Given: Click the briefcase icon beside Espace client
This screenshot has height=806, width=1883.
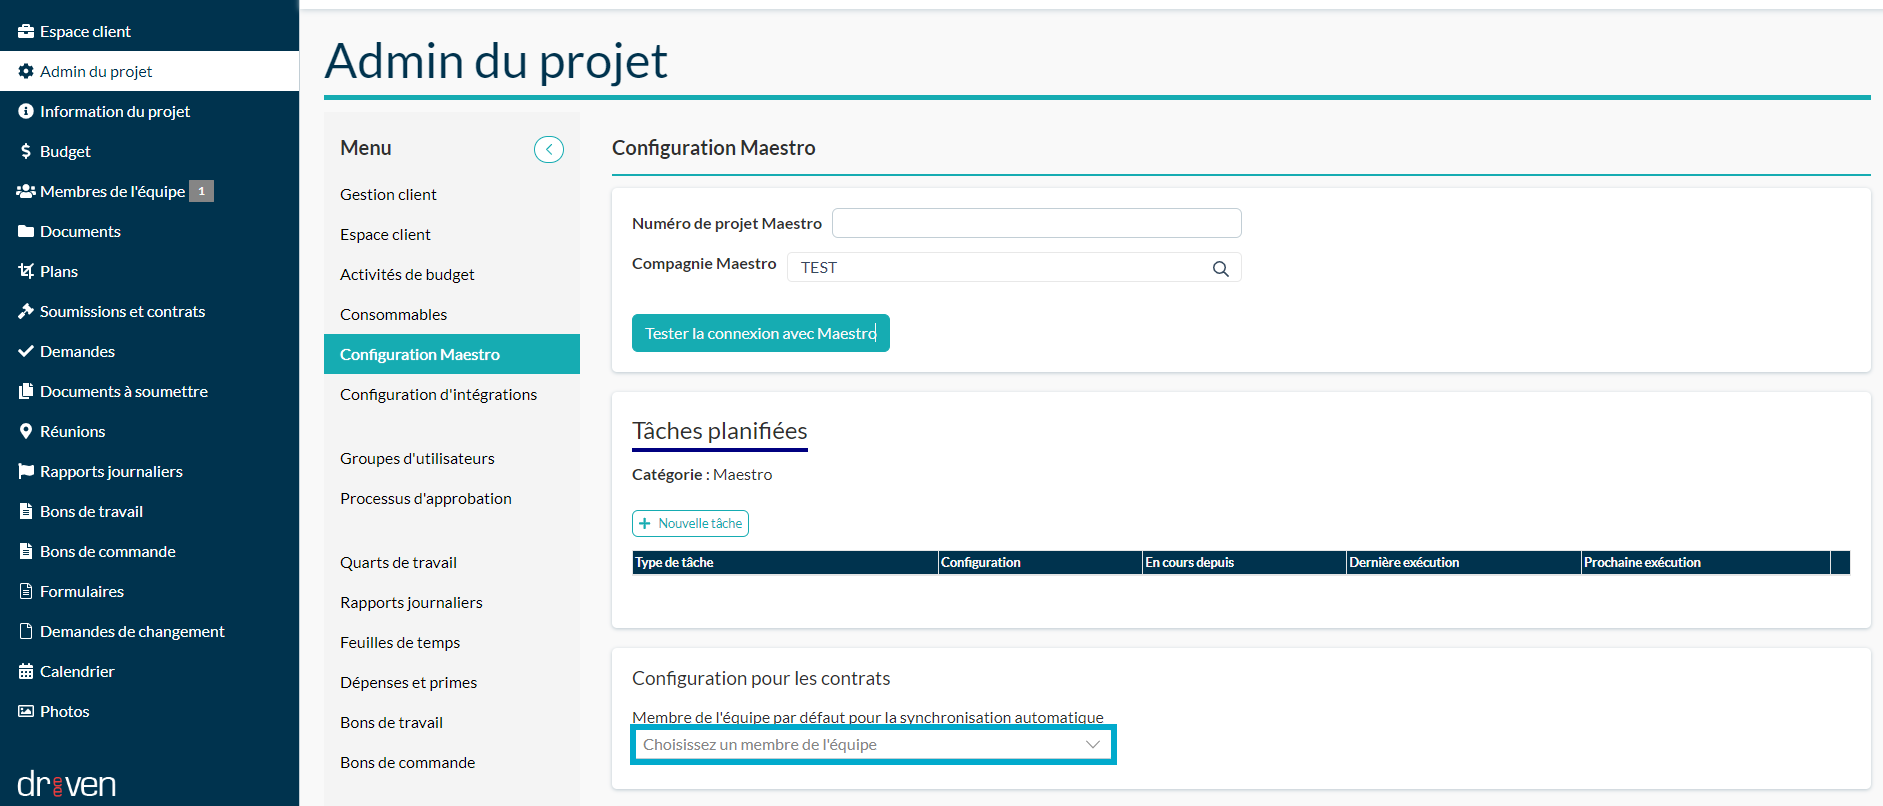Looking at the screenshot, I should point(26,31).
